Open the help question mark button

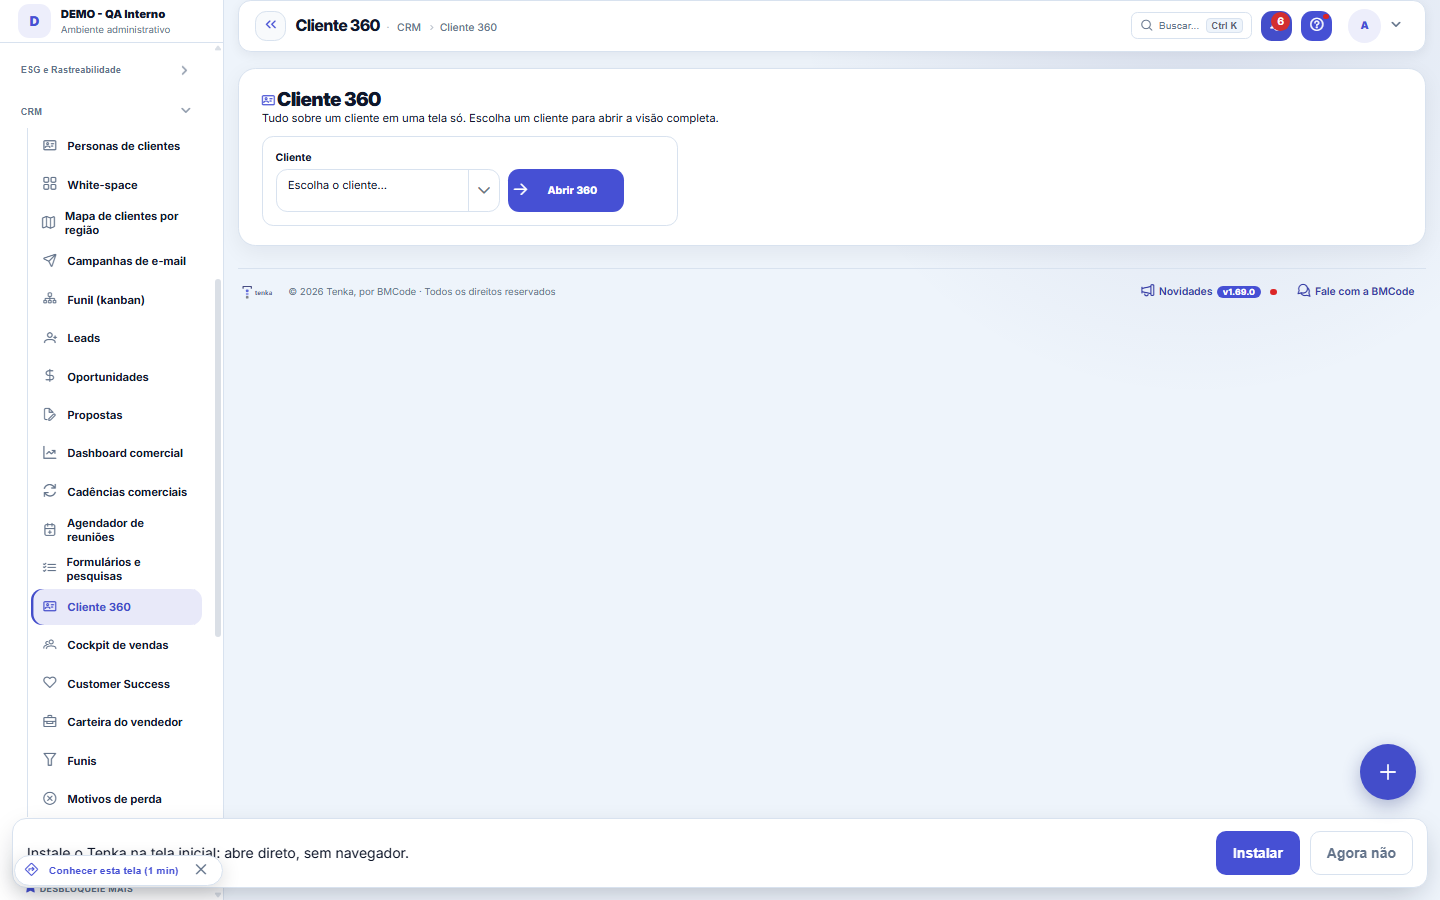click(x=1317, y=25)
